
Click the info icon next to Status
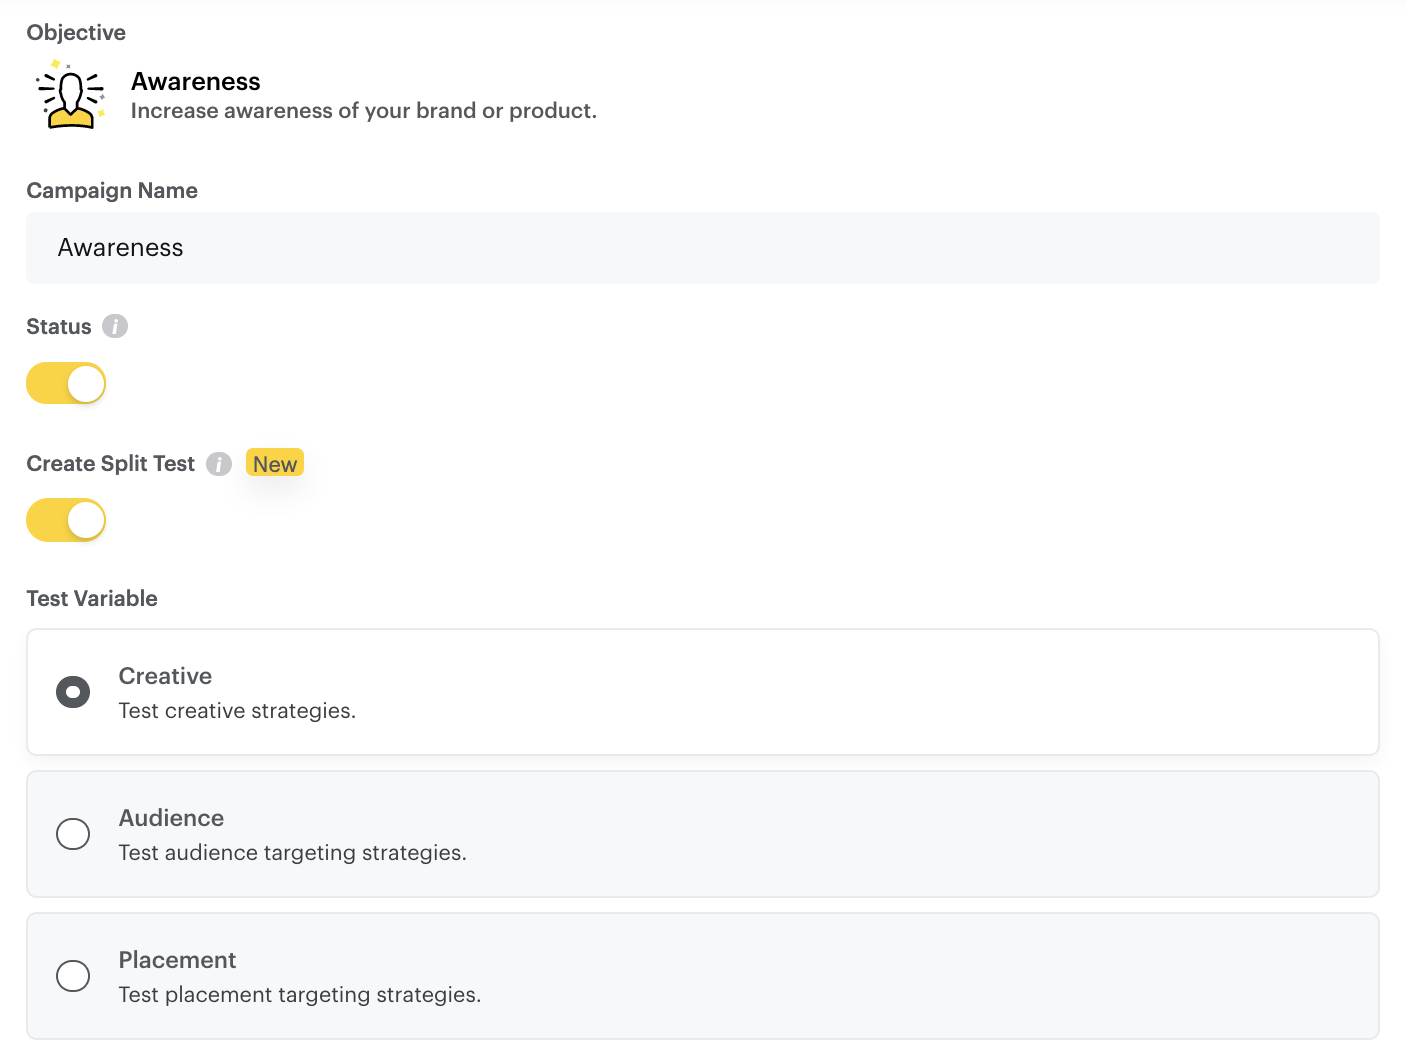115,327
